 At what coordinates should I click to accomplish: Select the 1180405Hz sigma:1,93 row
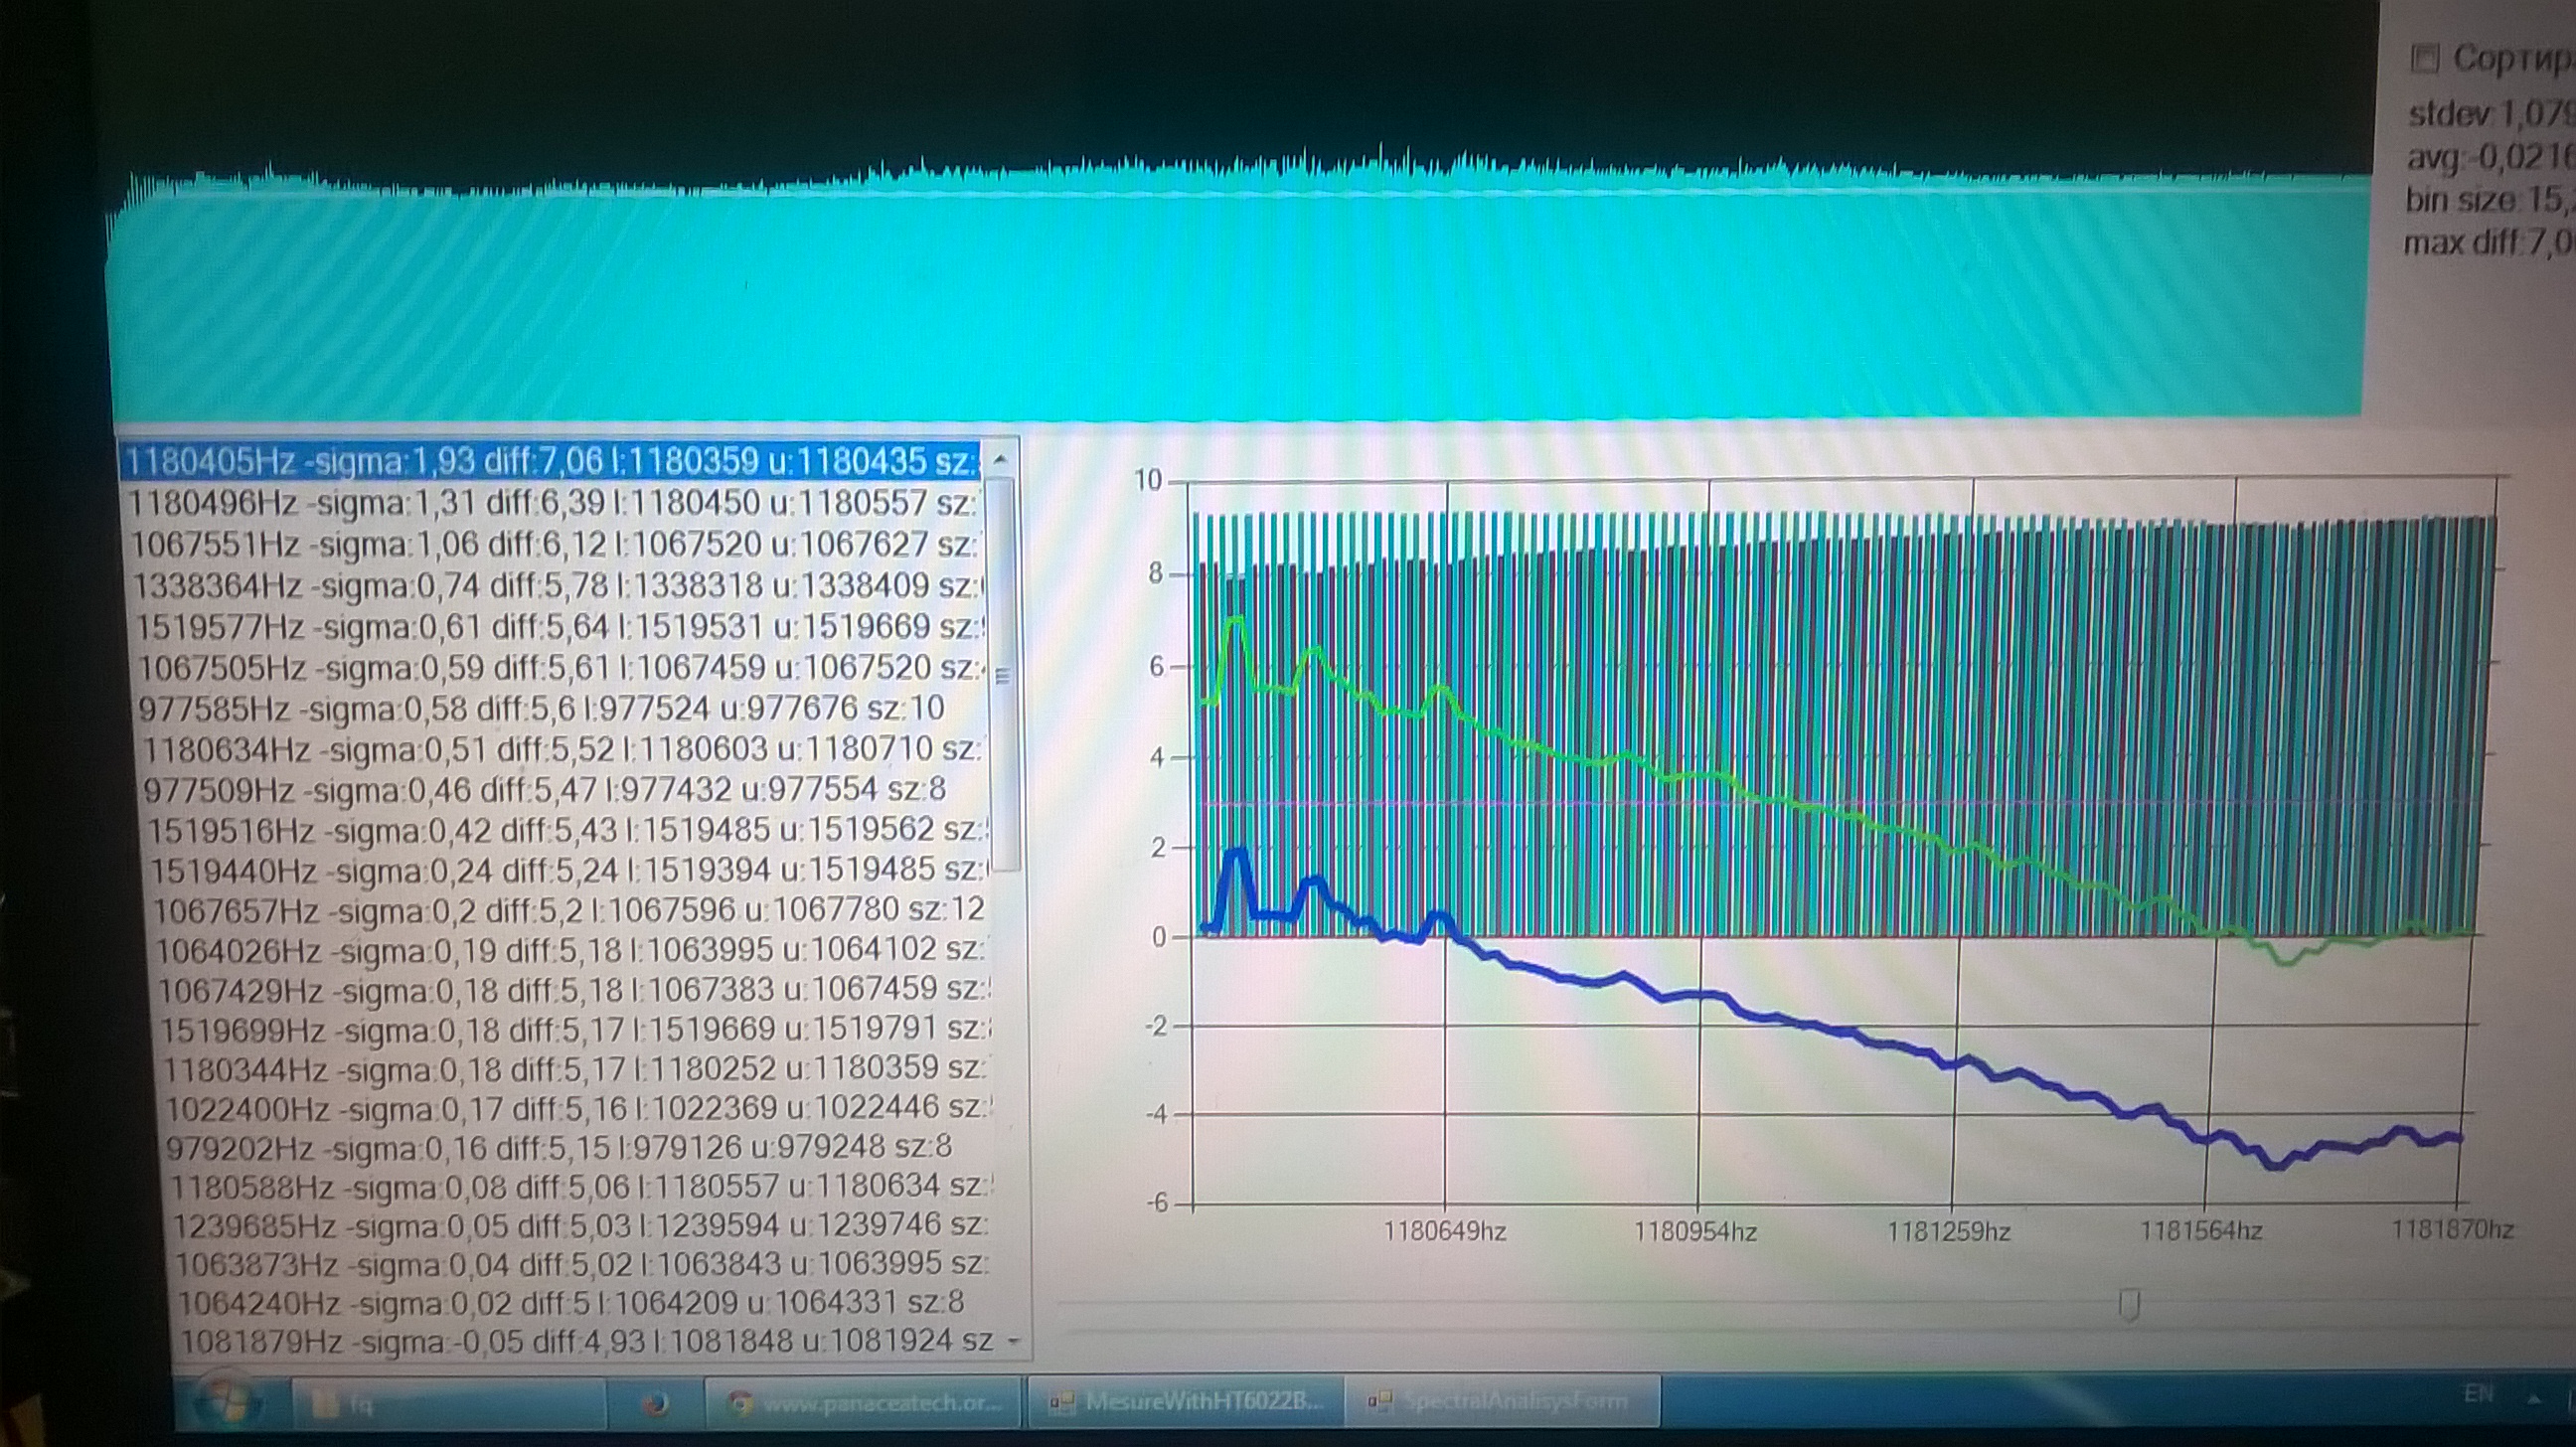pos(552,461)
